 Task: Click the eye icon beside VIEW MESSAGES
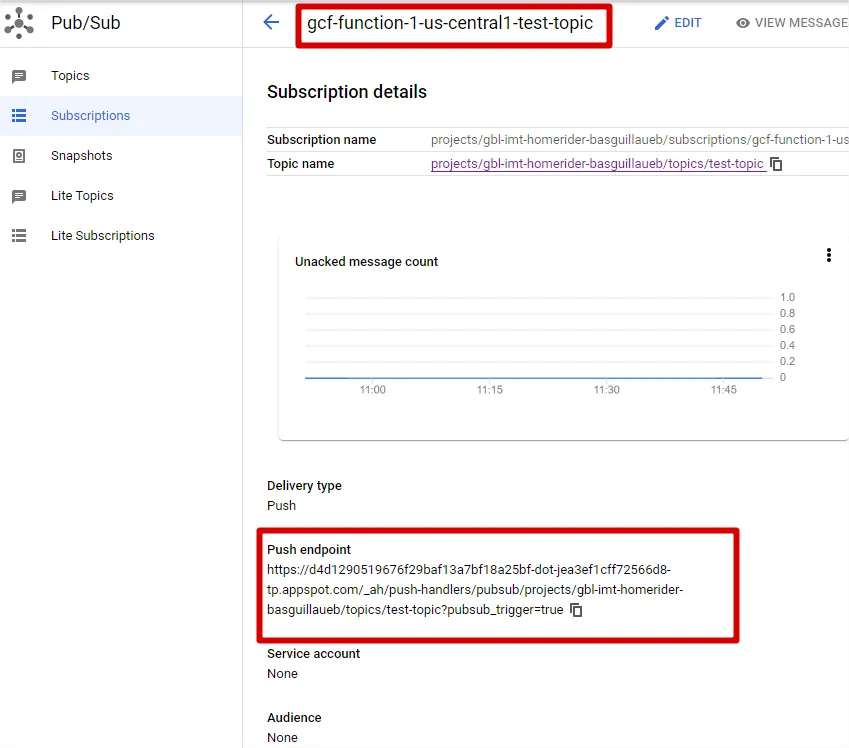(743, 23)
